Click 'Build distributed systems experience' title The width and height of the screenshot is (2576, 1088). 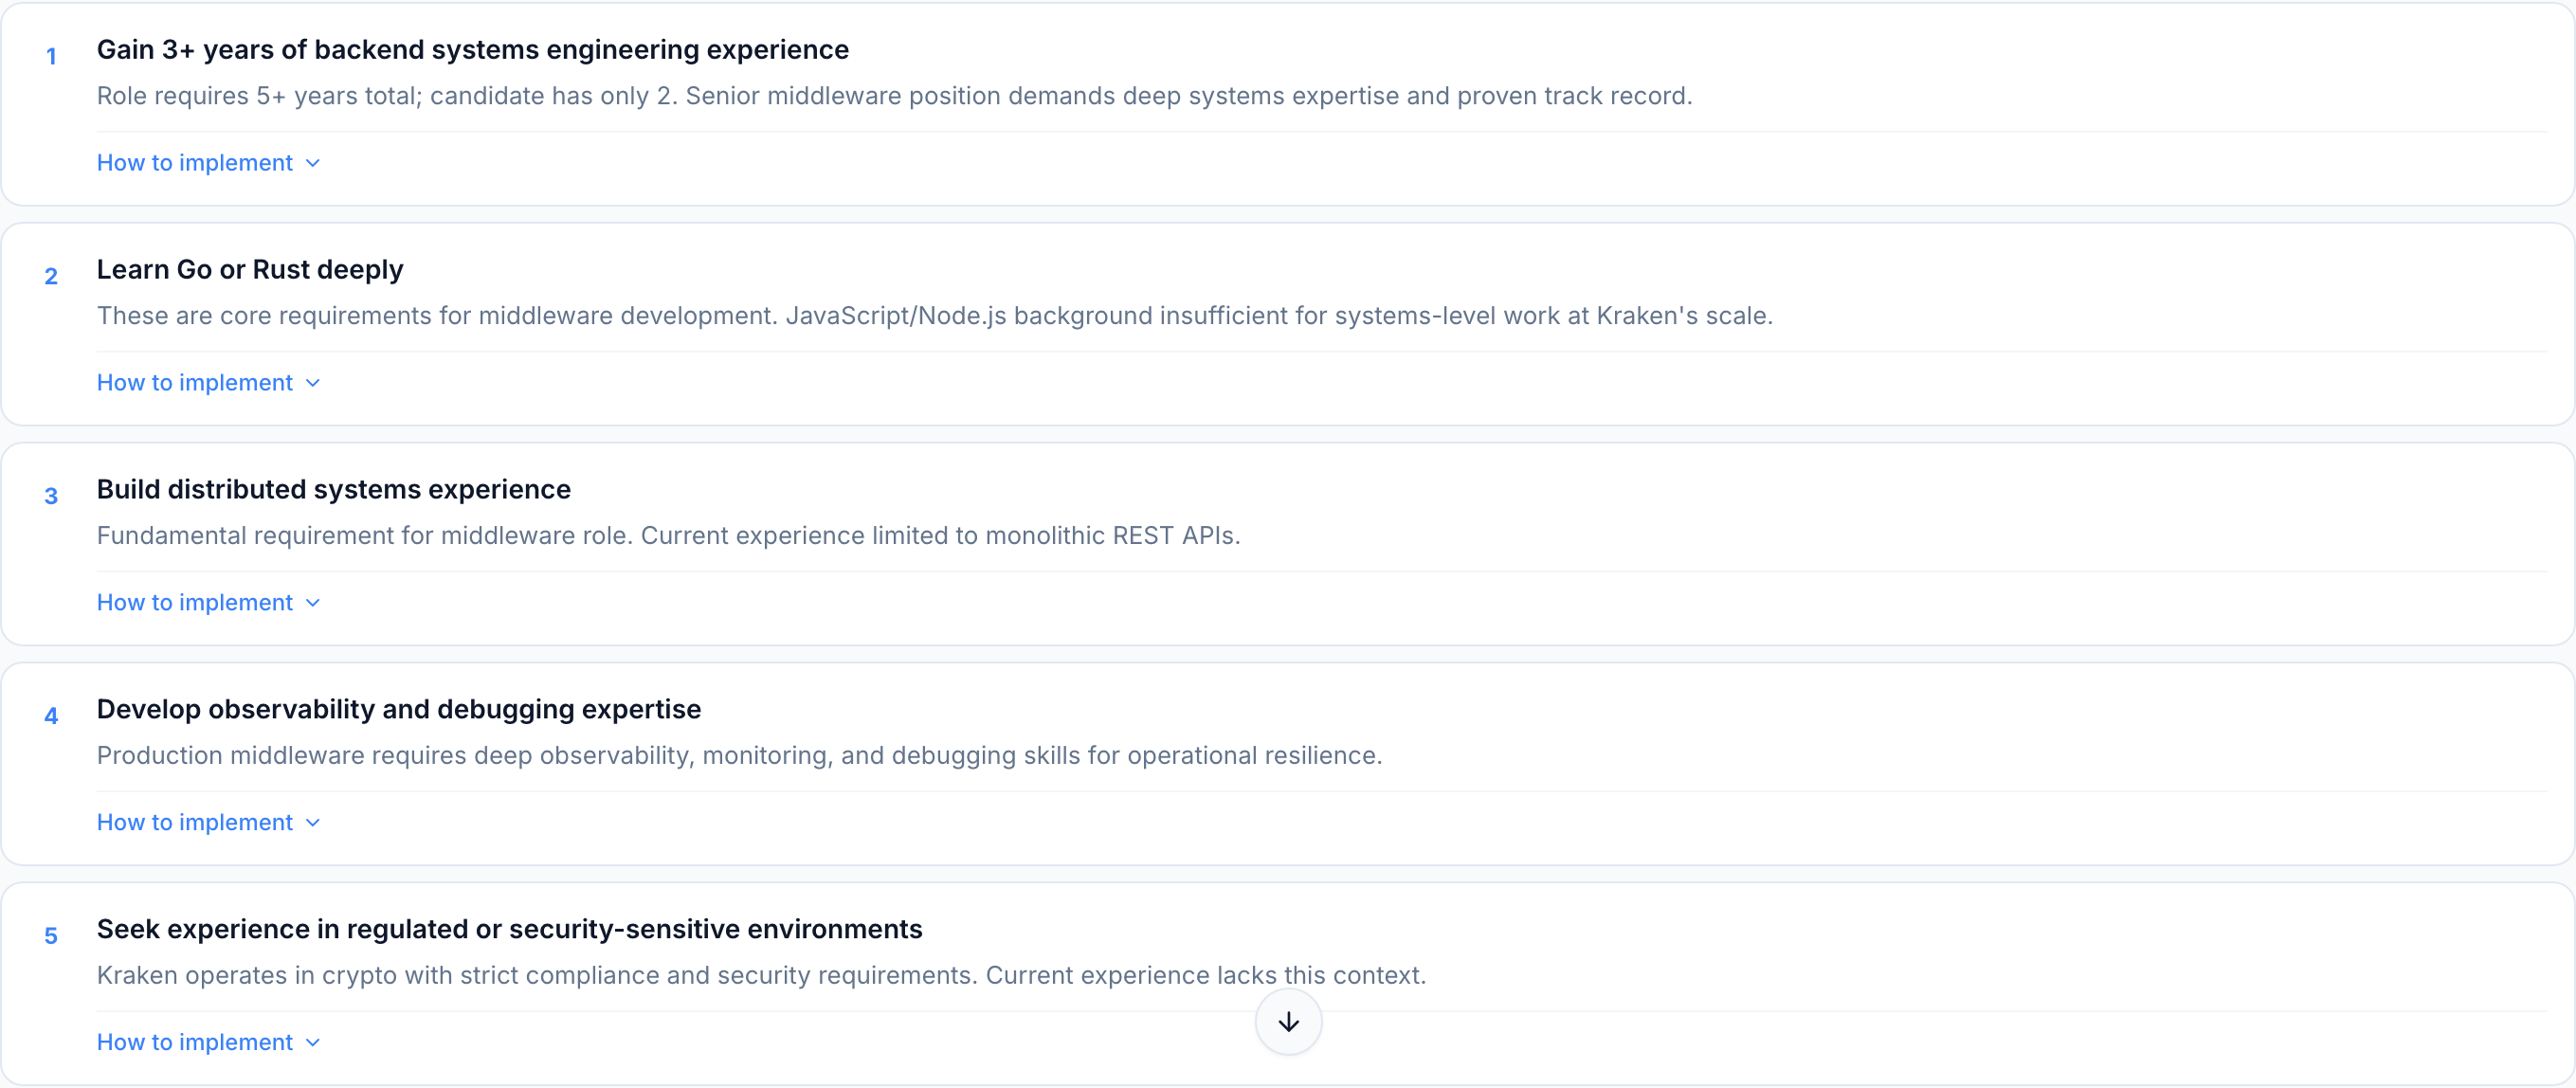333,490
